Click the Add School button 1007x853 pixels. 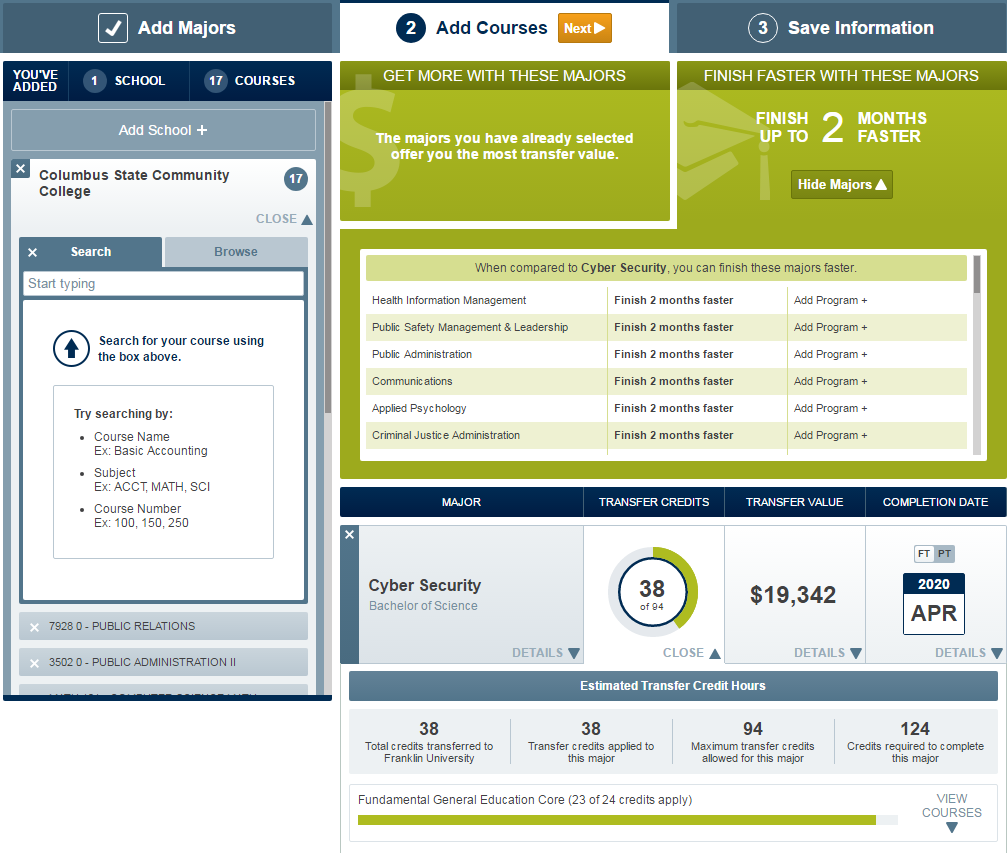click(x=163, y=130)
